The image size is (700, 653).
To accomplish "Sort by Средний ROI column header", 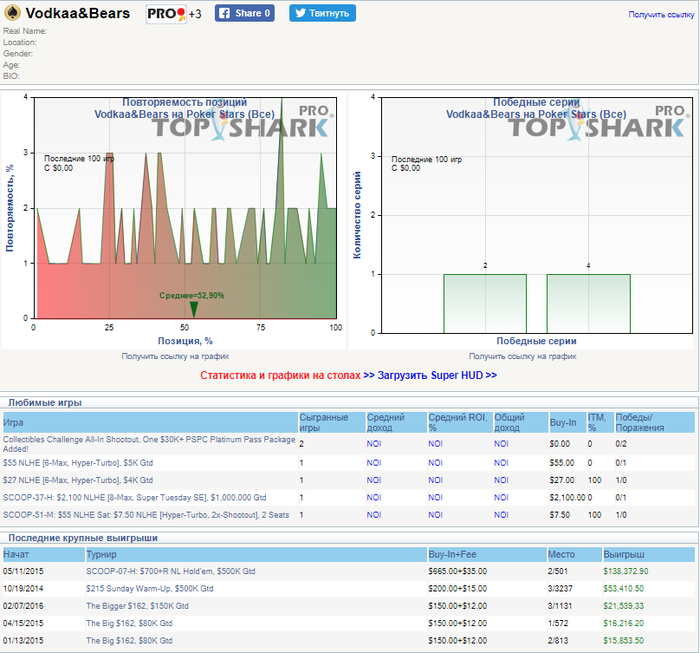I will coord(460,422).
